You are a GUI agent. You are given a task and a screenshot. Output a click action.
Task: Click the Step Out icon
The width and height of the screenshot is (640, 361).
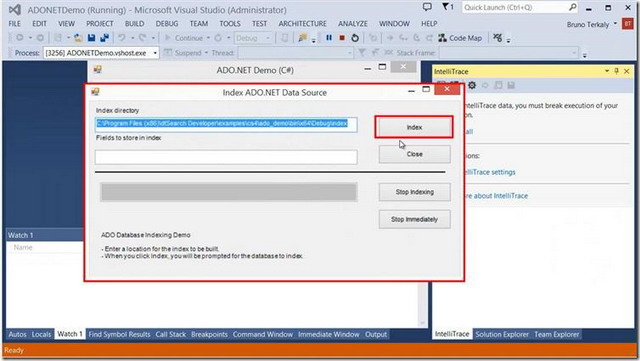[429, 38]
